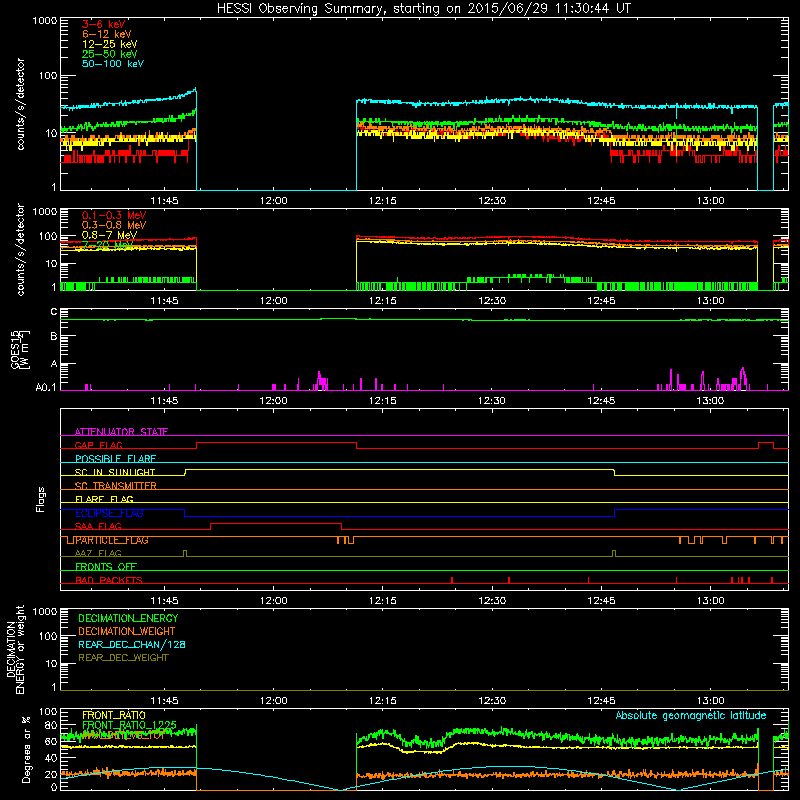Click the yellow 0.8-7 MeV legend label

[109, 235]
